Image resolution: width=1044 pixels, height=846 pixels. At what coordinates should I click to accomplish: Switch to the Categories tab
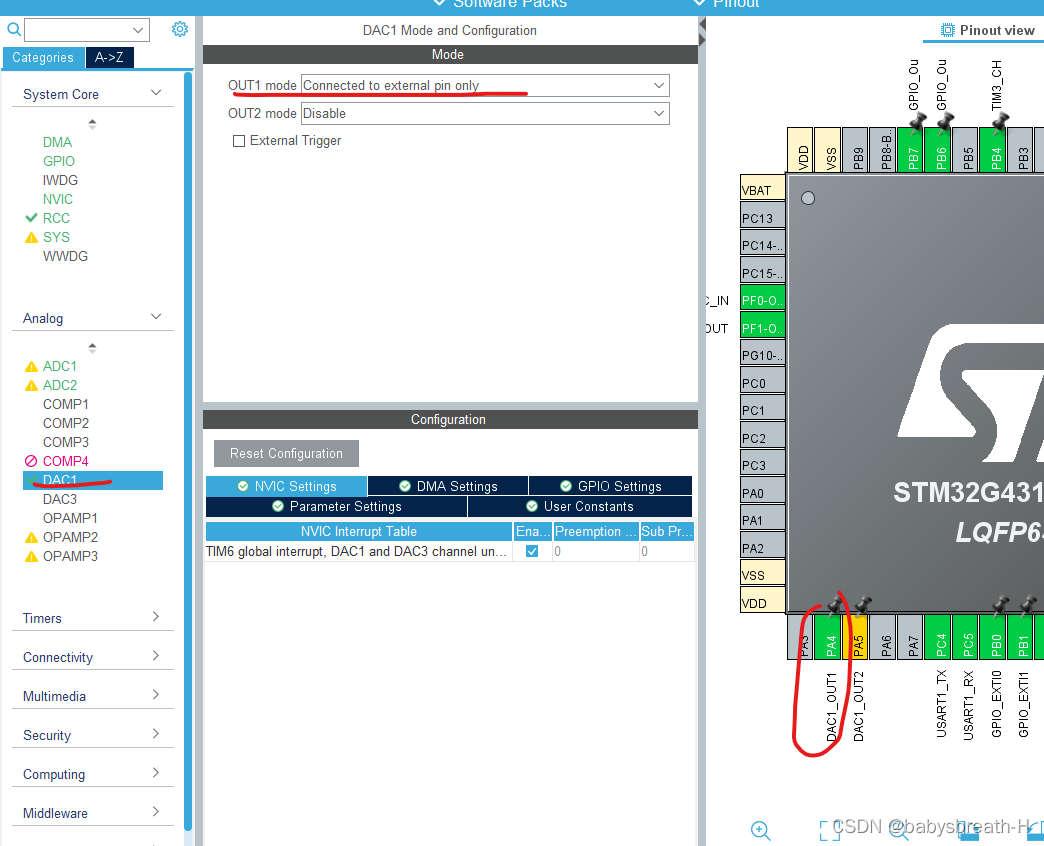tap(43, 58)
